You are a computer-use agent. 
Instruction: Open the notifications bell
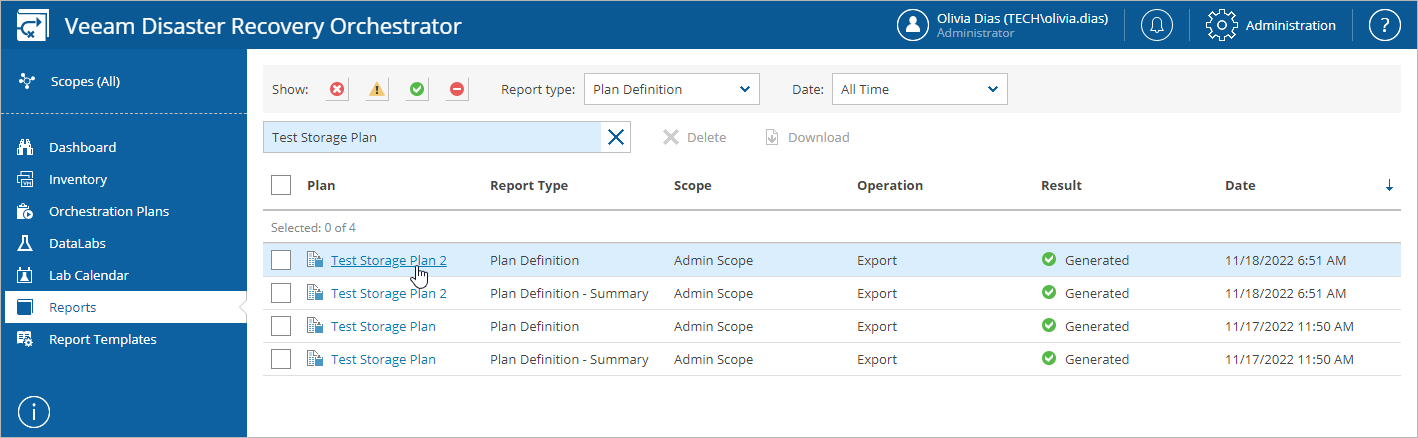1157,26
